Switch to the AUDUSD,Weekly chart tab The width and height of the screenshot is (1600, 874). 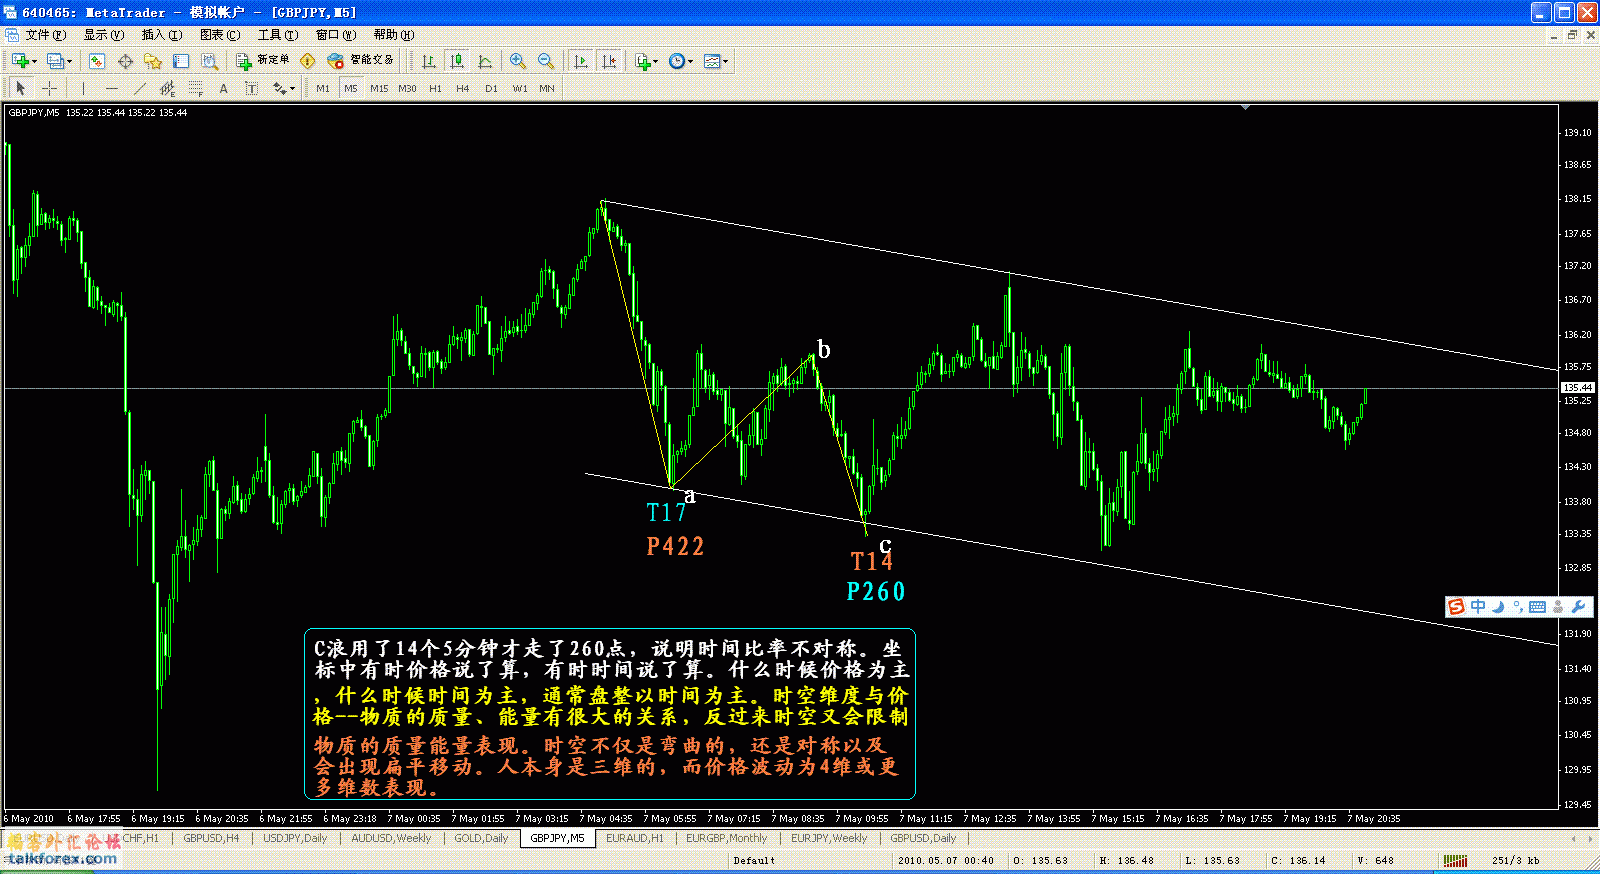[x=391, y=838]
